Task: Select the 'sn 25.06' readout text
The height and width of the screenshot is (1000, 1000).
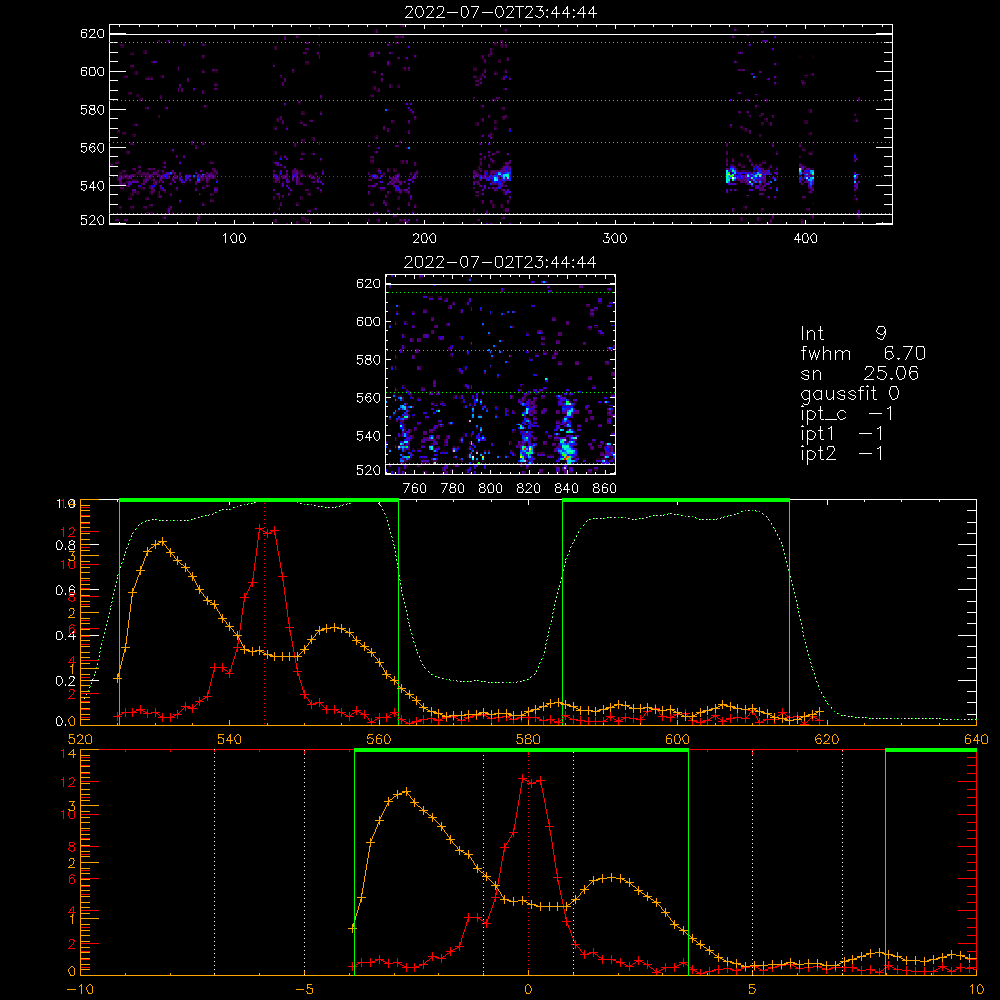Action: pyautogui.click(x=859, y=373)
